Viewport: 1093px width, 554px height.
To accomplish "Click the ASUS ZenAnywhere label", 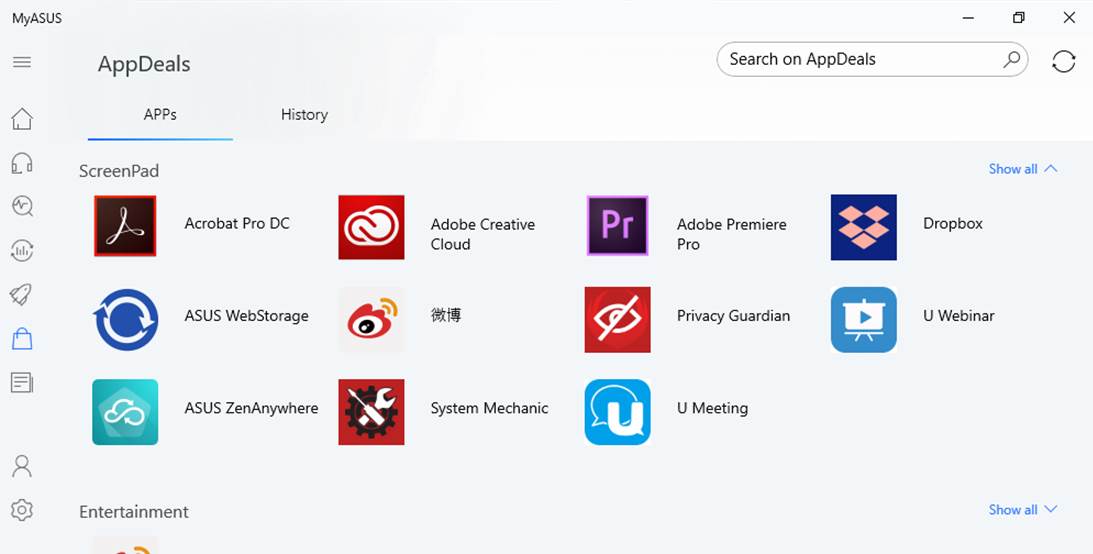I will point(251,408).
